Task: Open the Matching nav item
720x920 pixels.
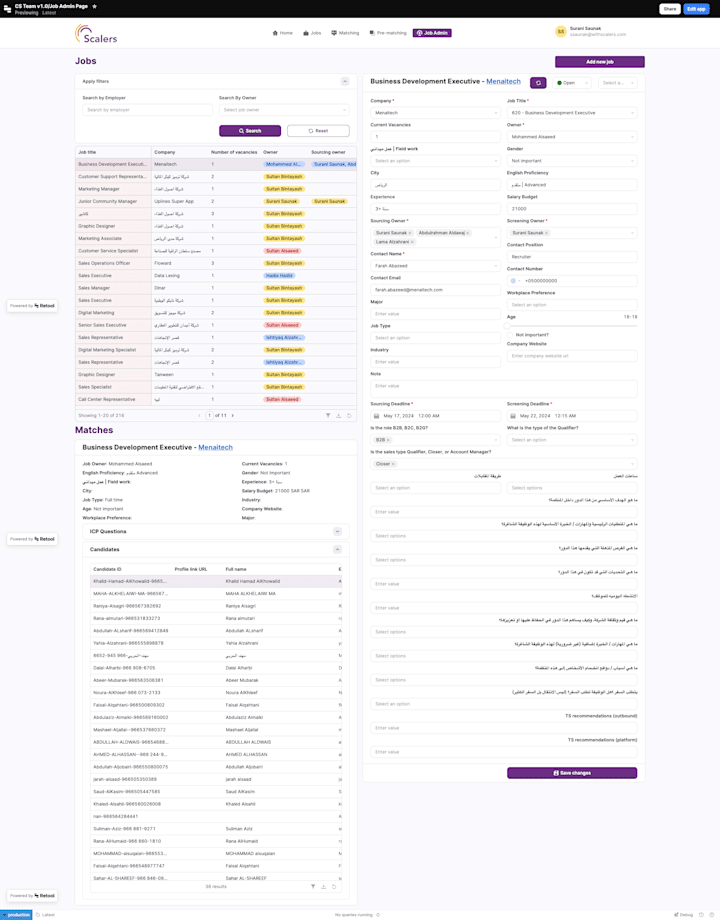Action: [x=345, y=33]
